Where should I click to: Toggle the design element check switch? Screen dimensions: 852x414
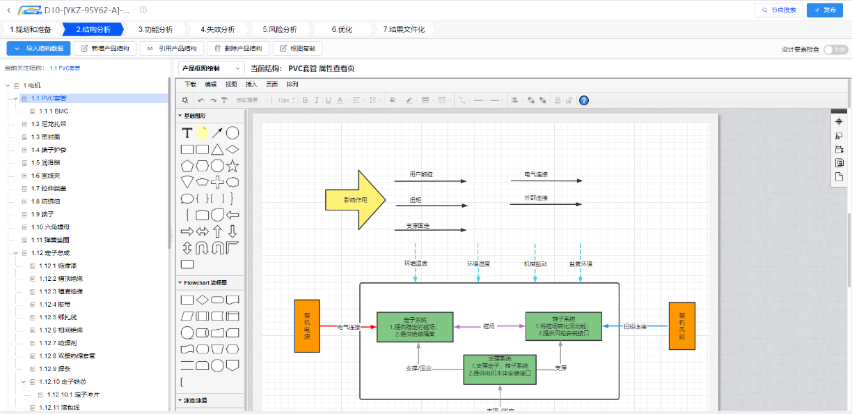(834, 49)
